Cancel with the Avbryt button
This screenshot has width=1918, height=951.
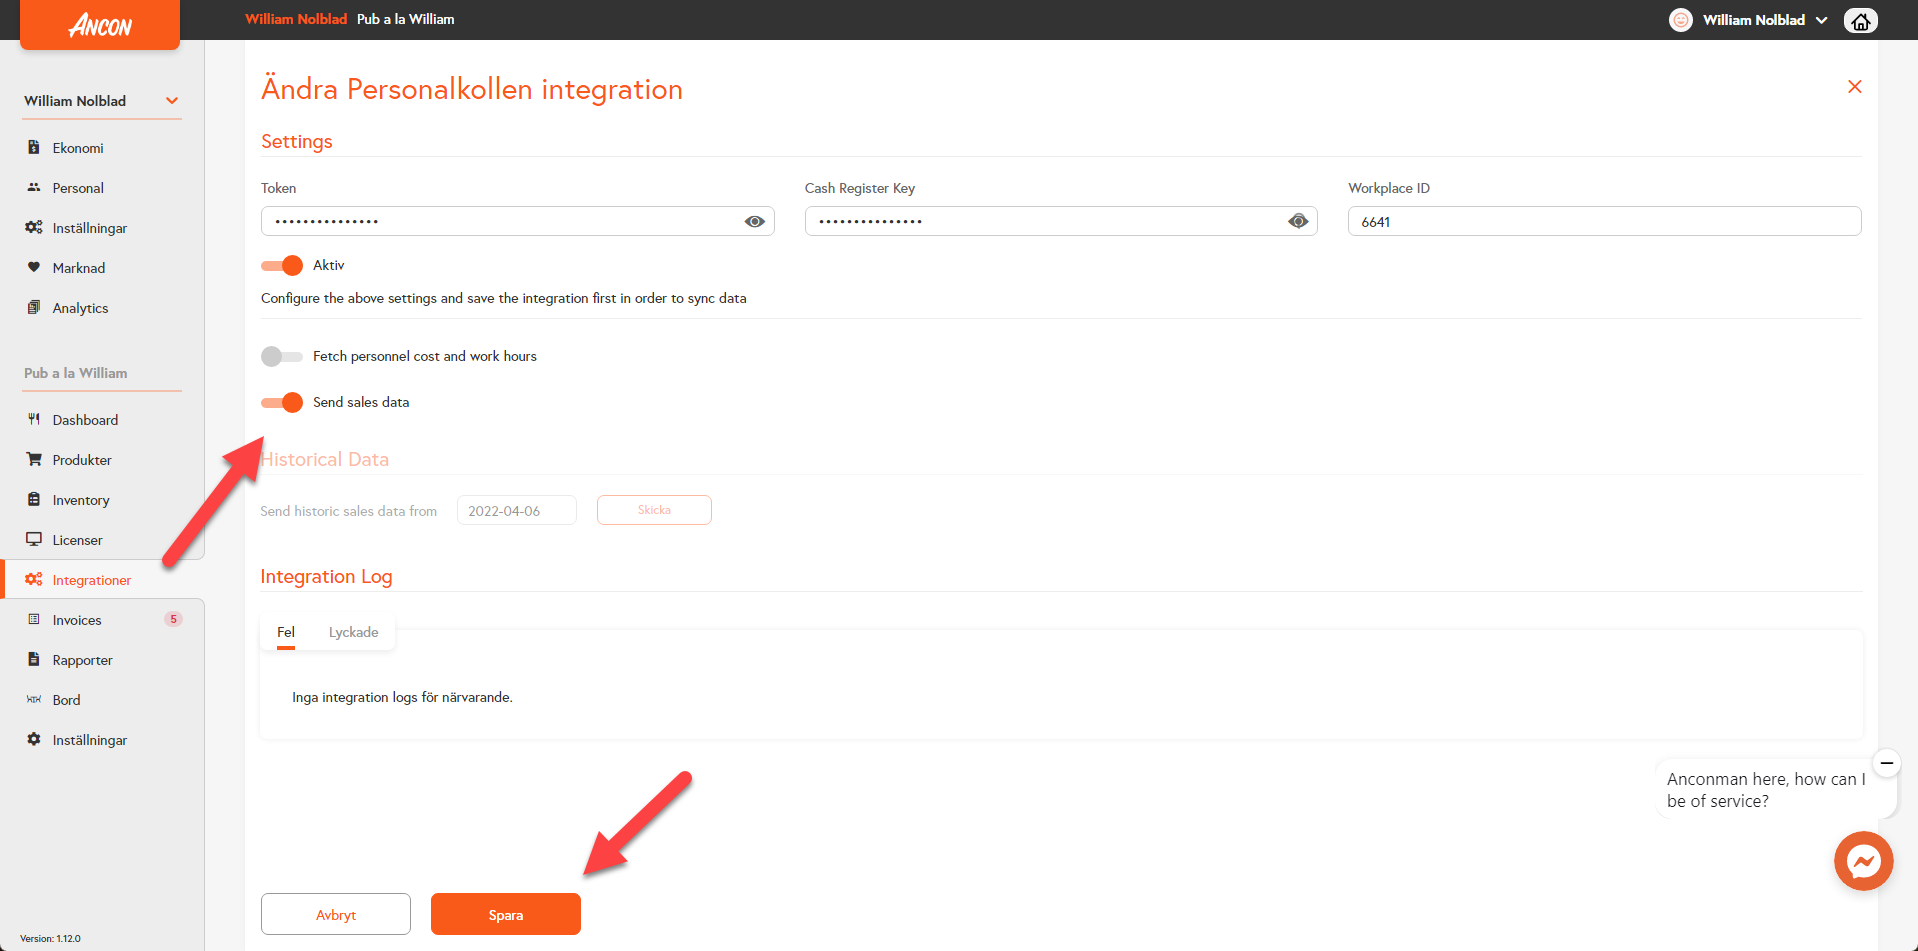pyautogui.click(x=336, y=914)
